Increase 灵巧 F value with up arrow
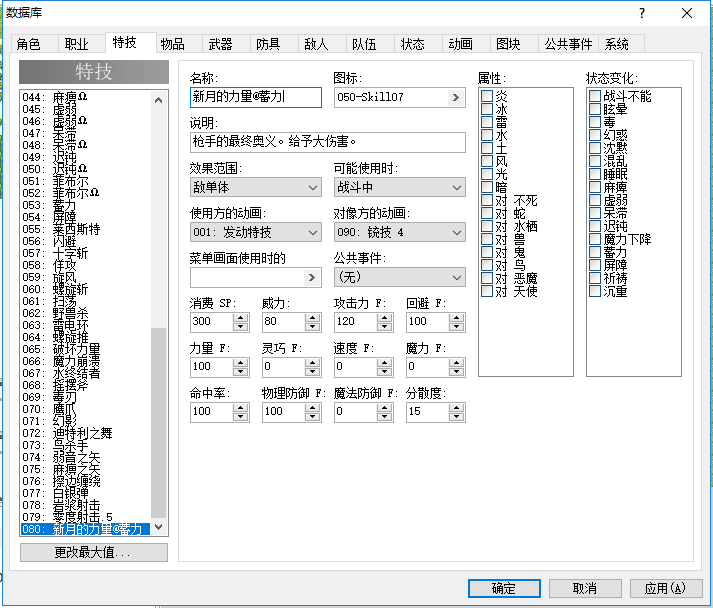 [313, 362]
